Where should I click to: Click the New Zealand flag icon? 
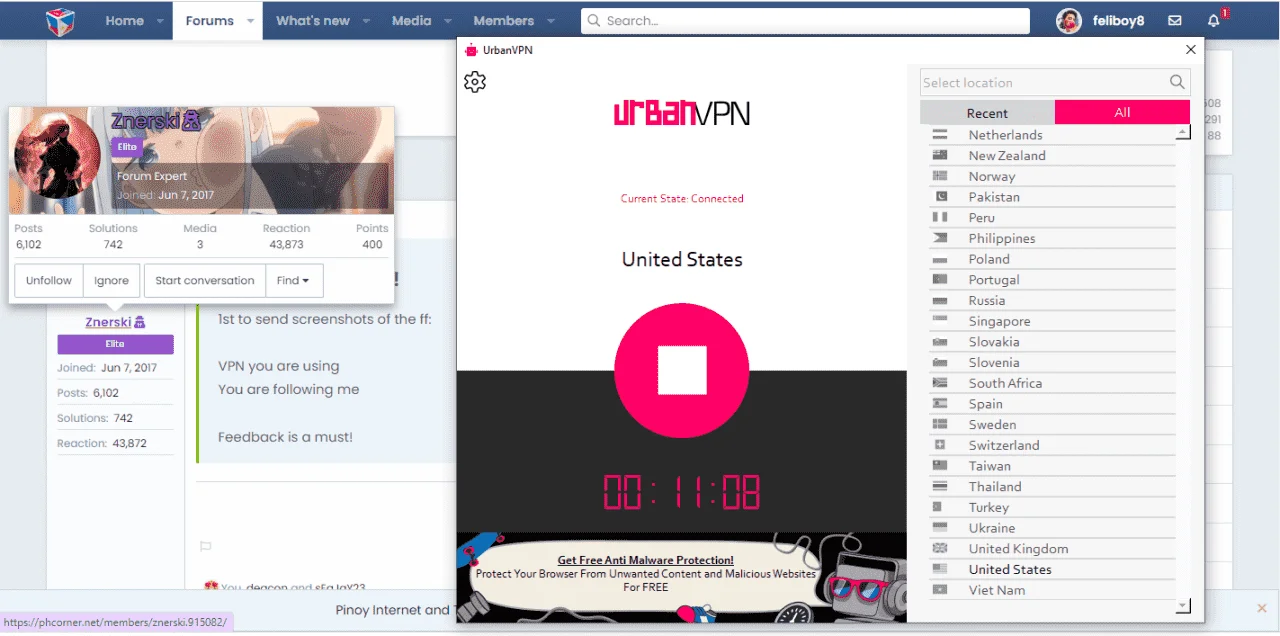pos(939,156)
